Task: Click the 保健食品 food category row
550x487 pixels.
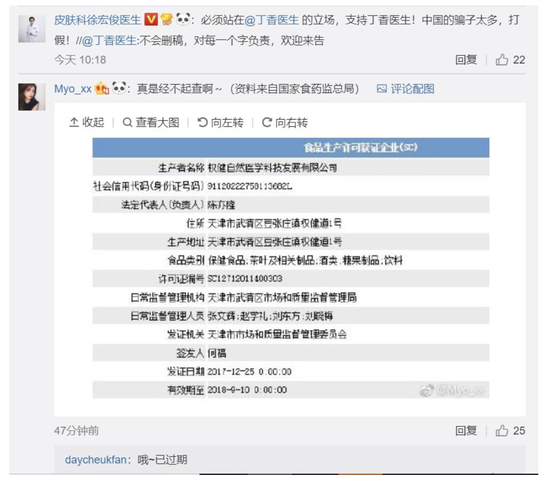Action: [291, 260]
